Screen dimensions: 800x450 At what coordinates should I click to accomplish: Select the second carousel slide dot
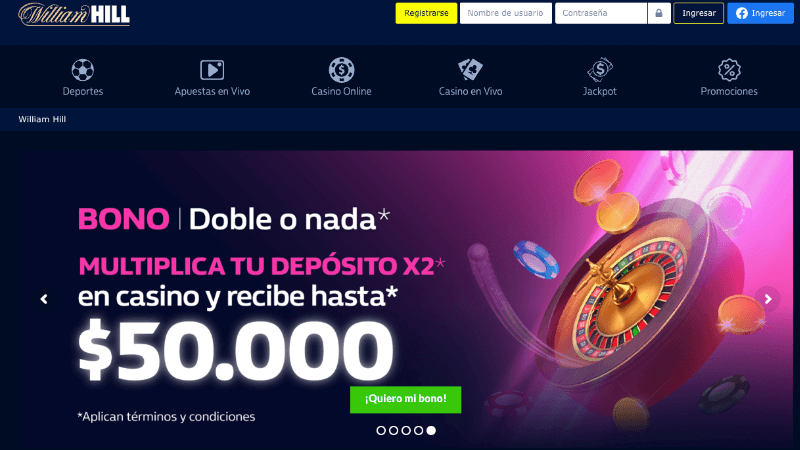393,431
